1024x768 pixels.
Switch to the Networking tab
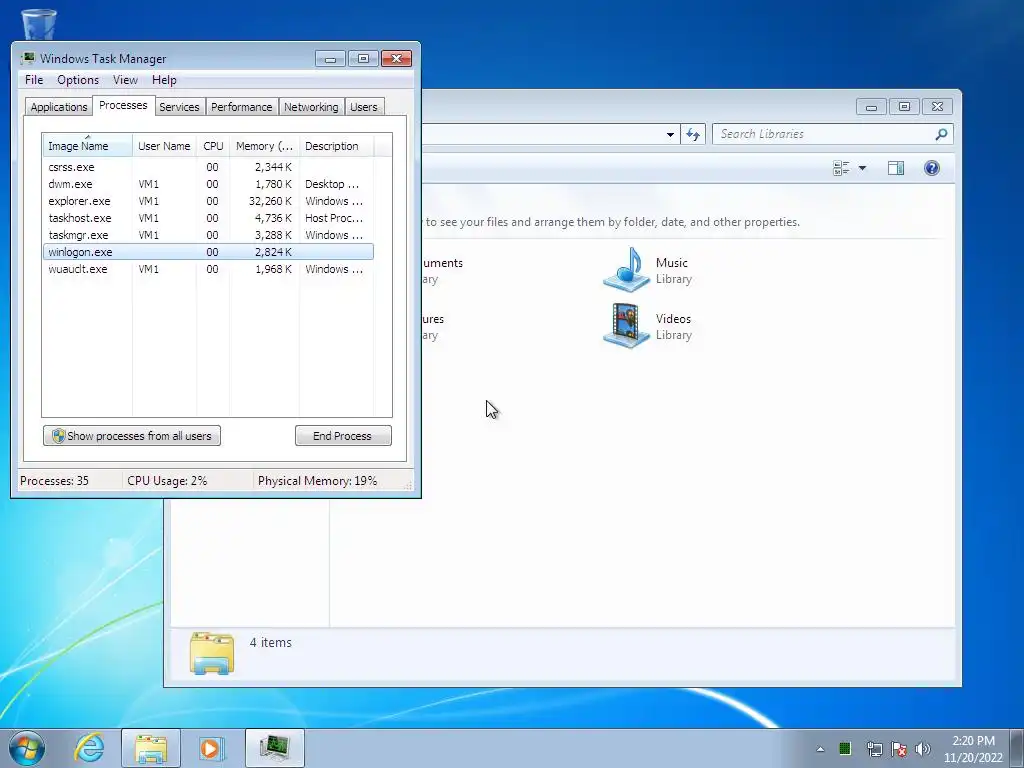click(311, 107)
